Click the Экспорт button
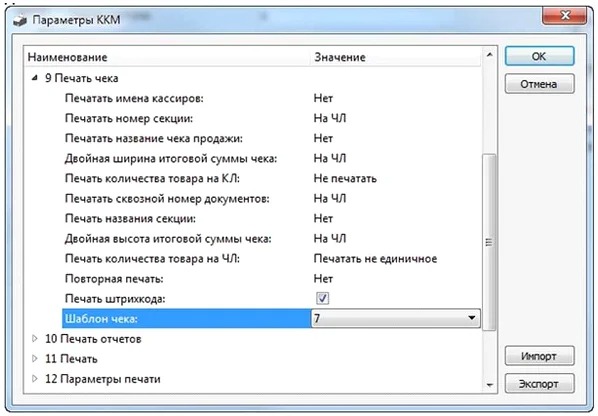This screenshot has width=598, height=416. click(x=539, y=384)
